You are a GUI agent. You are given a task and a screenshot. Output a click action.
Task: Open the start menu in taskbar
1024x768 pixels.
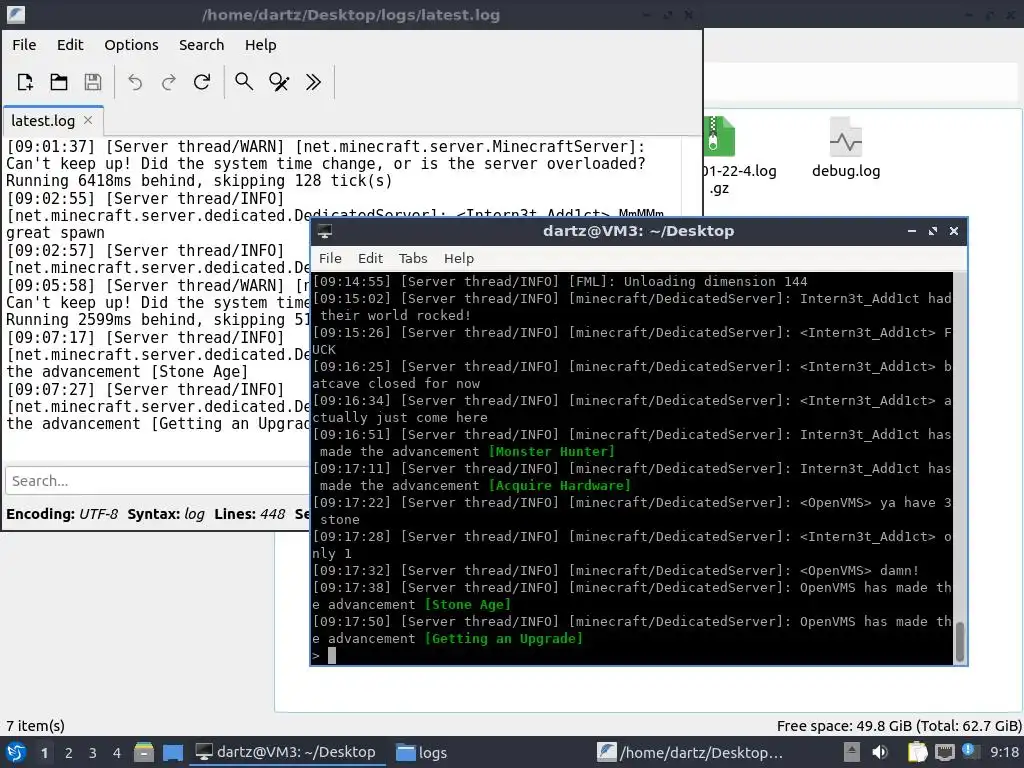16,752
